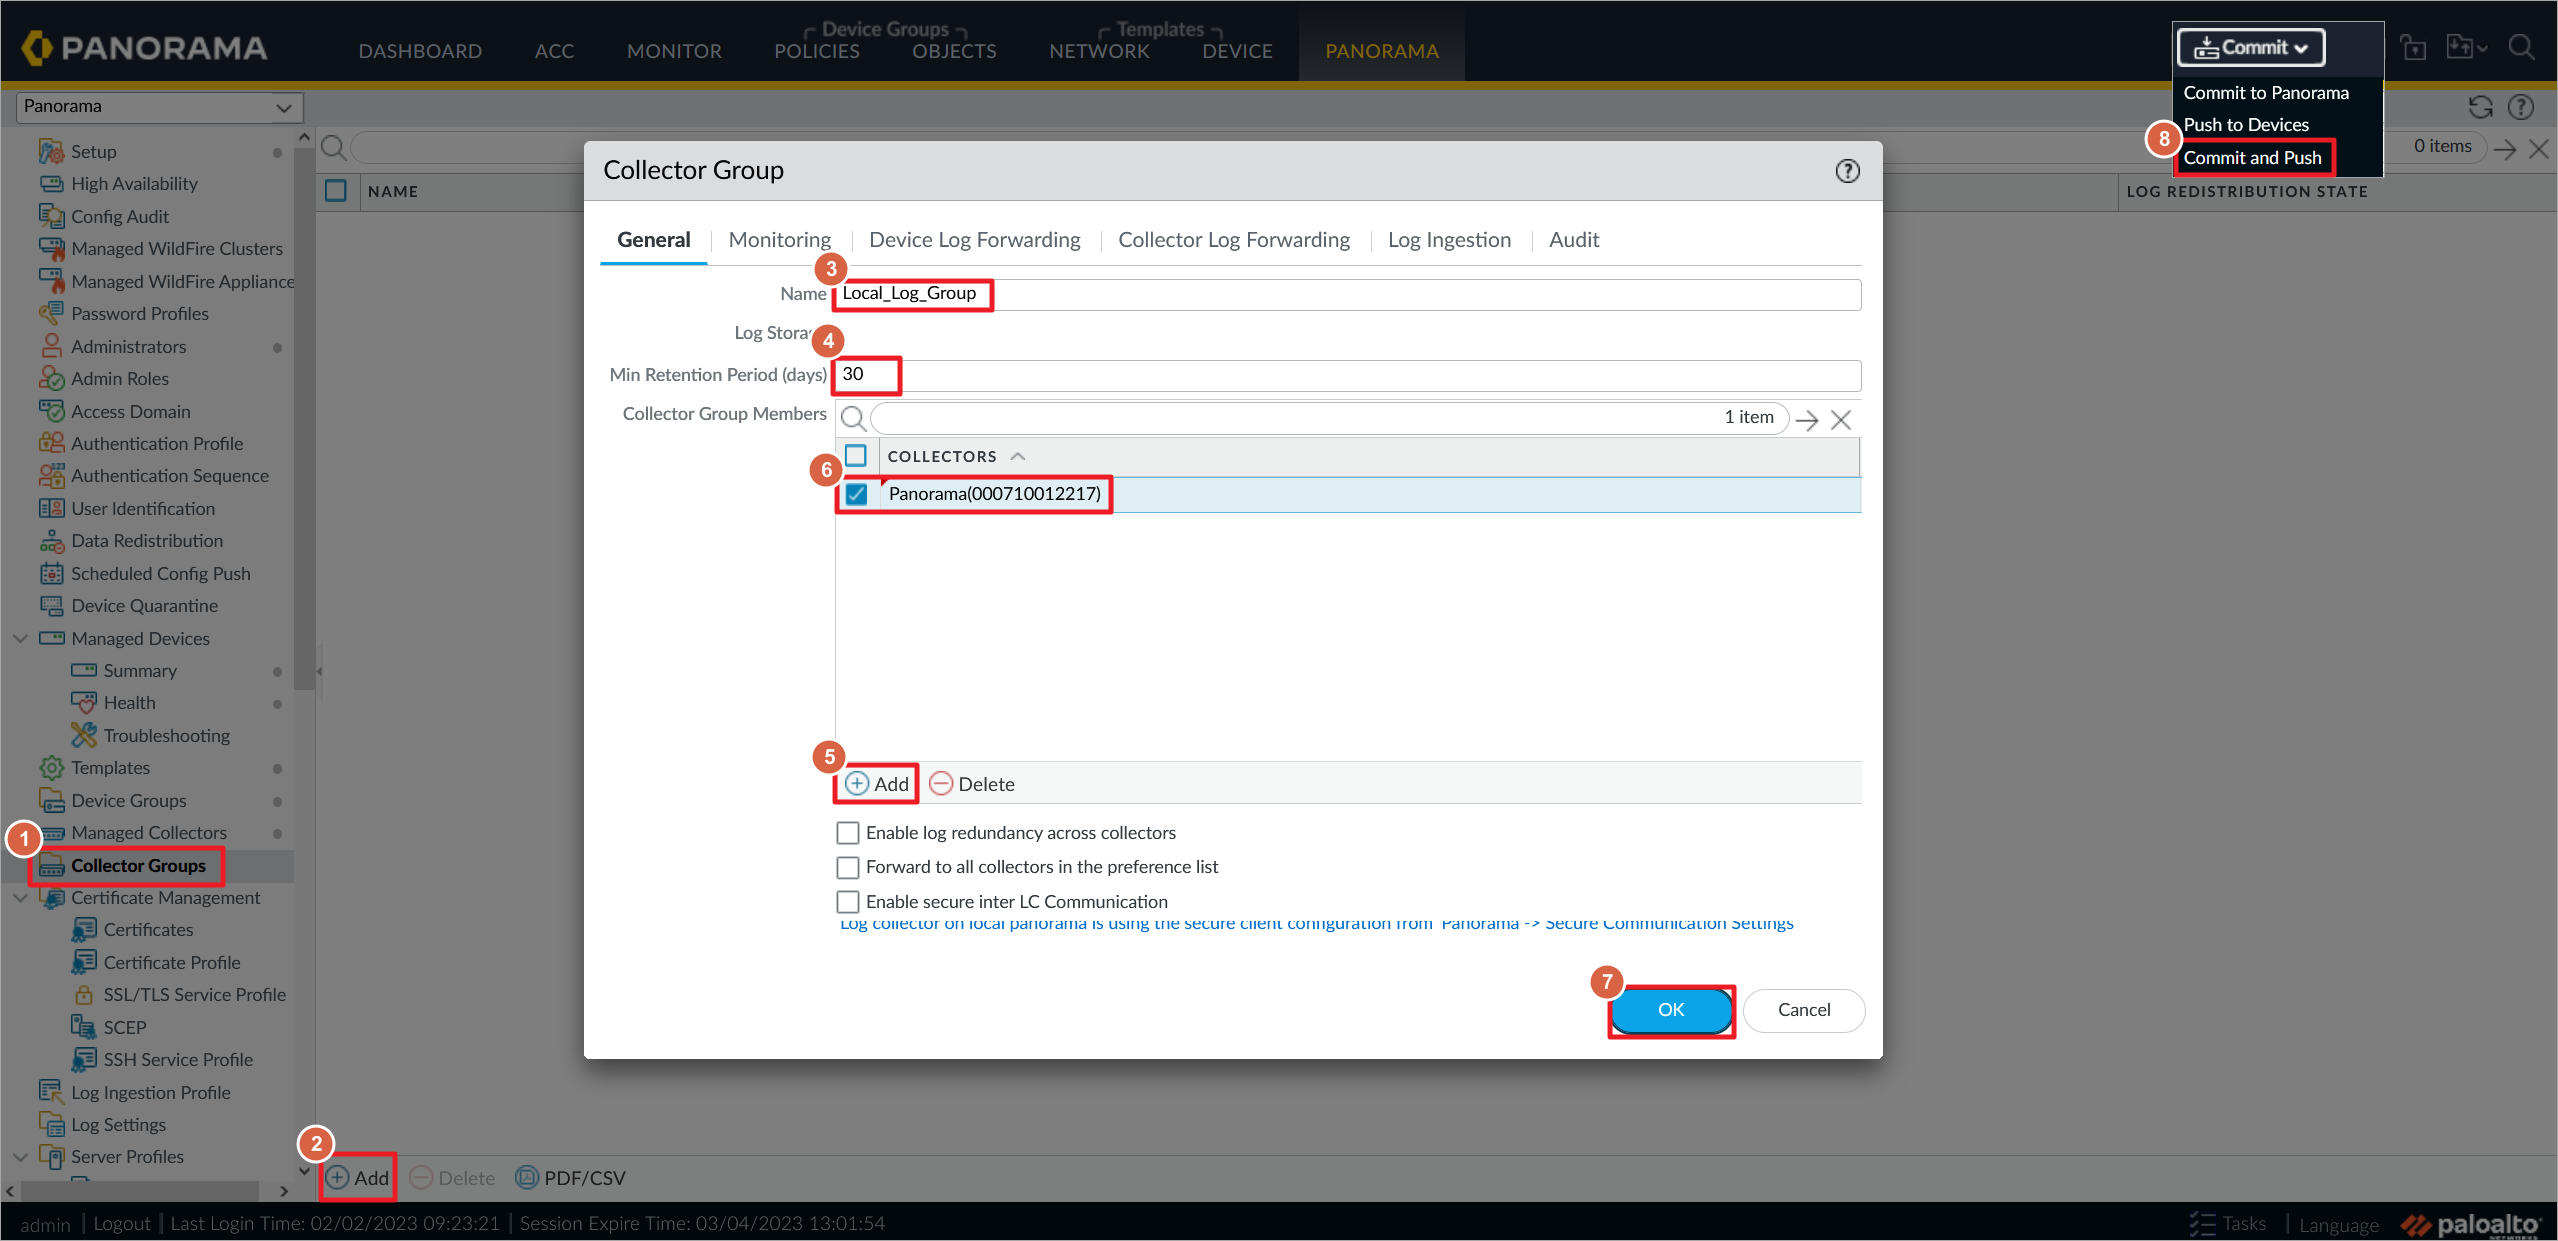This screenshot has height=1241, width=2558.
Task: Open the Setup sidebar item icon
Action: [51, 151]
